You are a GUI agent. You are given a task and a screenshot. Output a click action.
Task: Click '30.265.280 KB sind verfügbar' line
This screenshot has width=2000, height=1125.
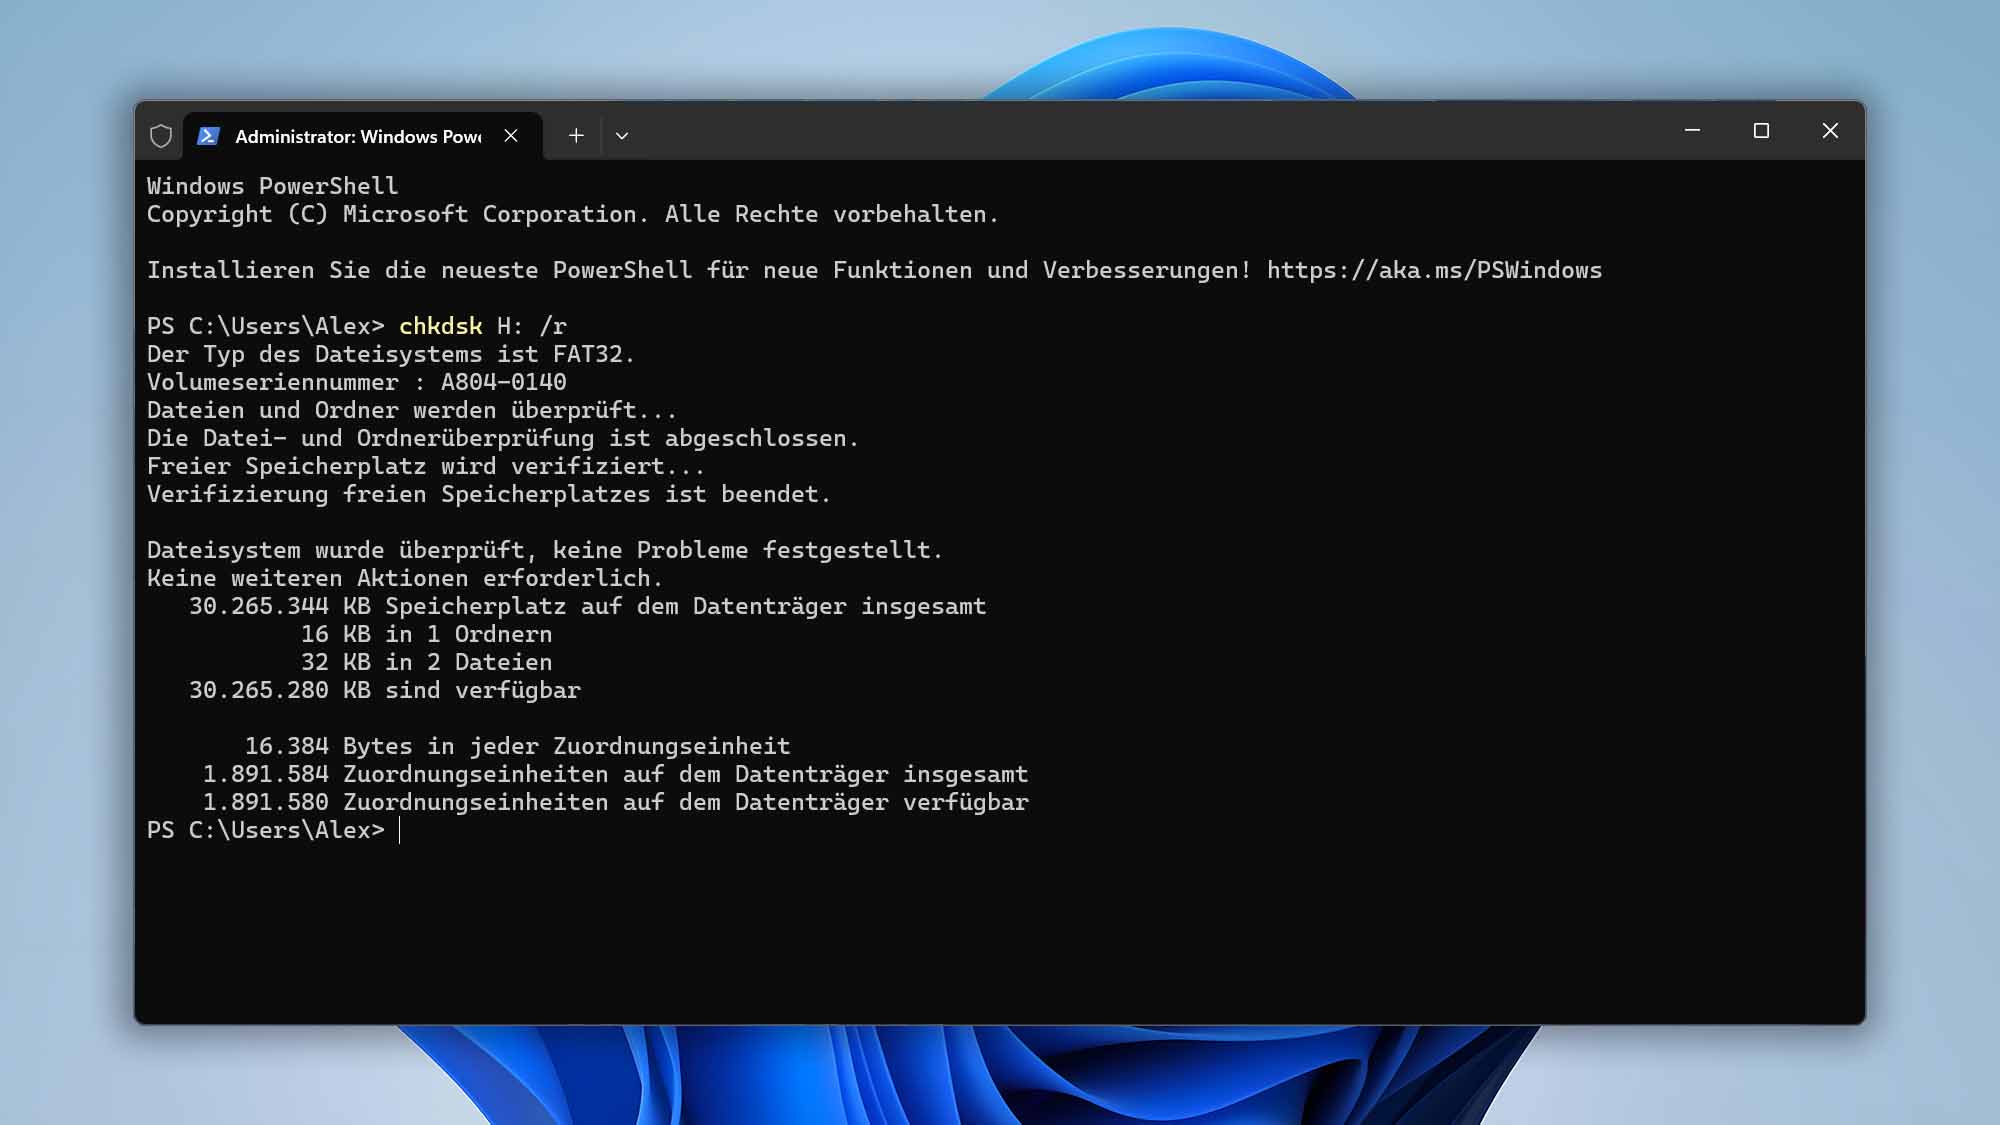pos(385,690)
